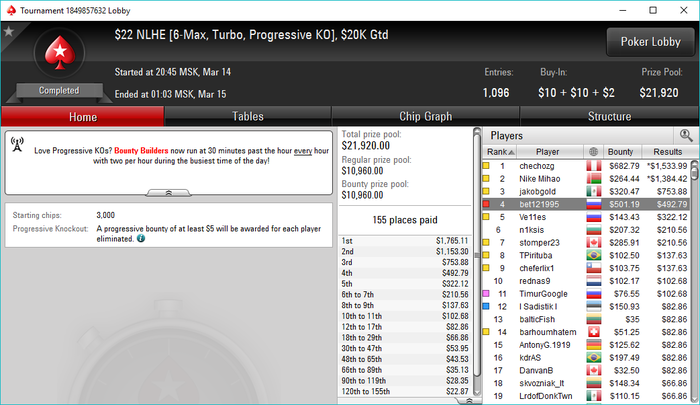Screen dimensions: 700x405
Task: Click the favorite star icon
Action: 8,31
